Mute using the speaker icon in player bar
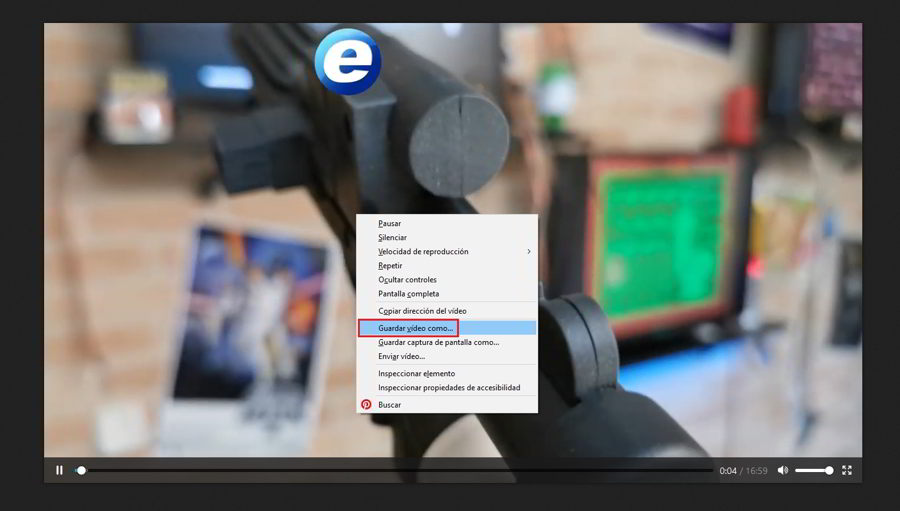This screenshot has width=900, height=511. 783,470
